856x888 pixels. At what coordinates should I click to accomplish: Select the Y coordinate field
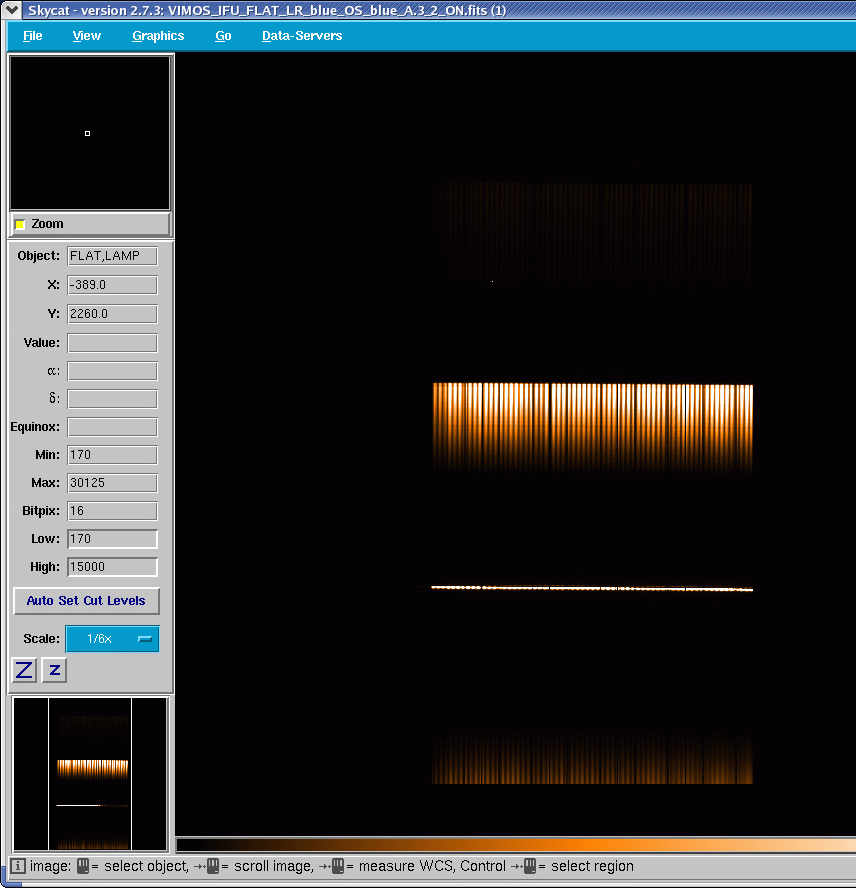pos(112,314)
